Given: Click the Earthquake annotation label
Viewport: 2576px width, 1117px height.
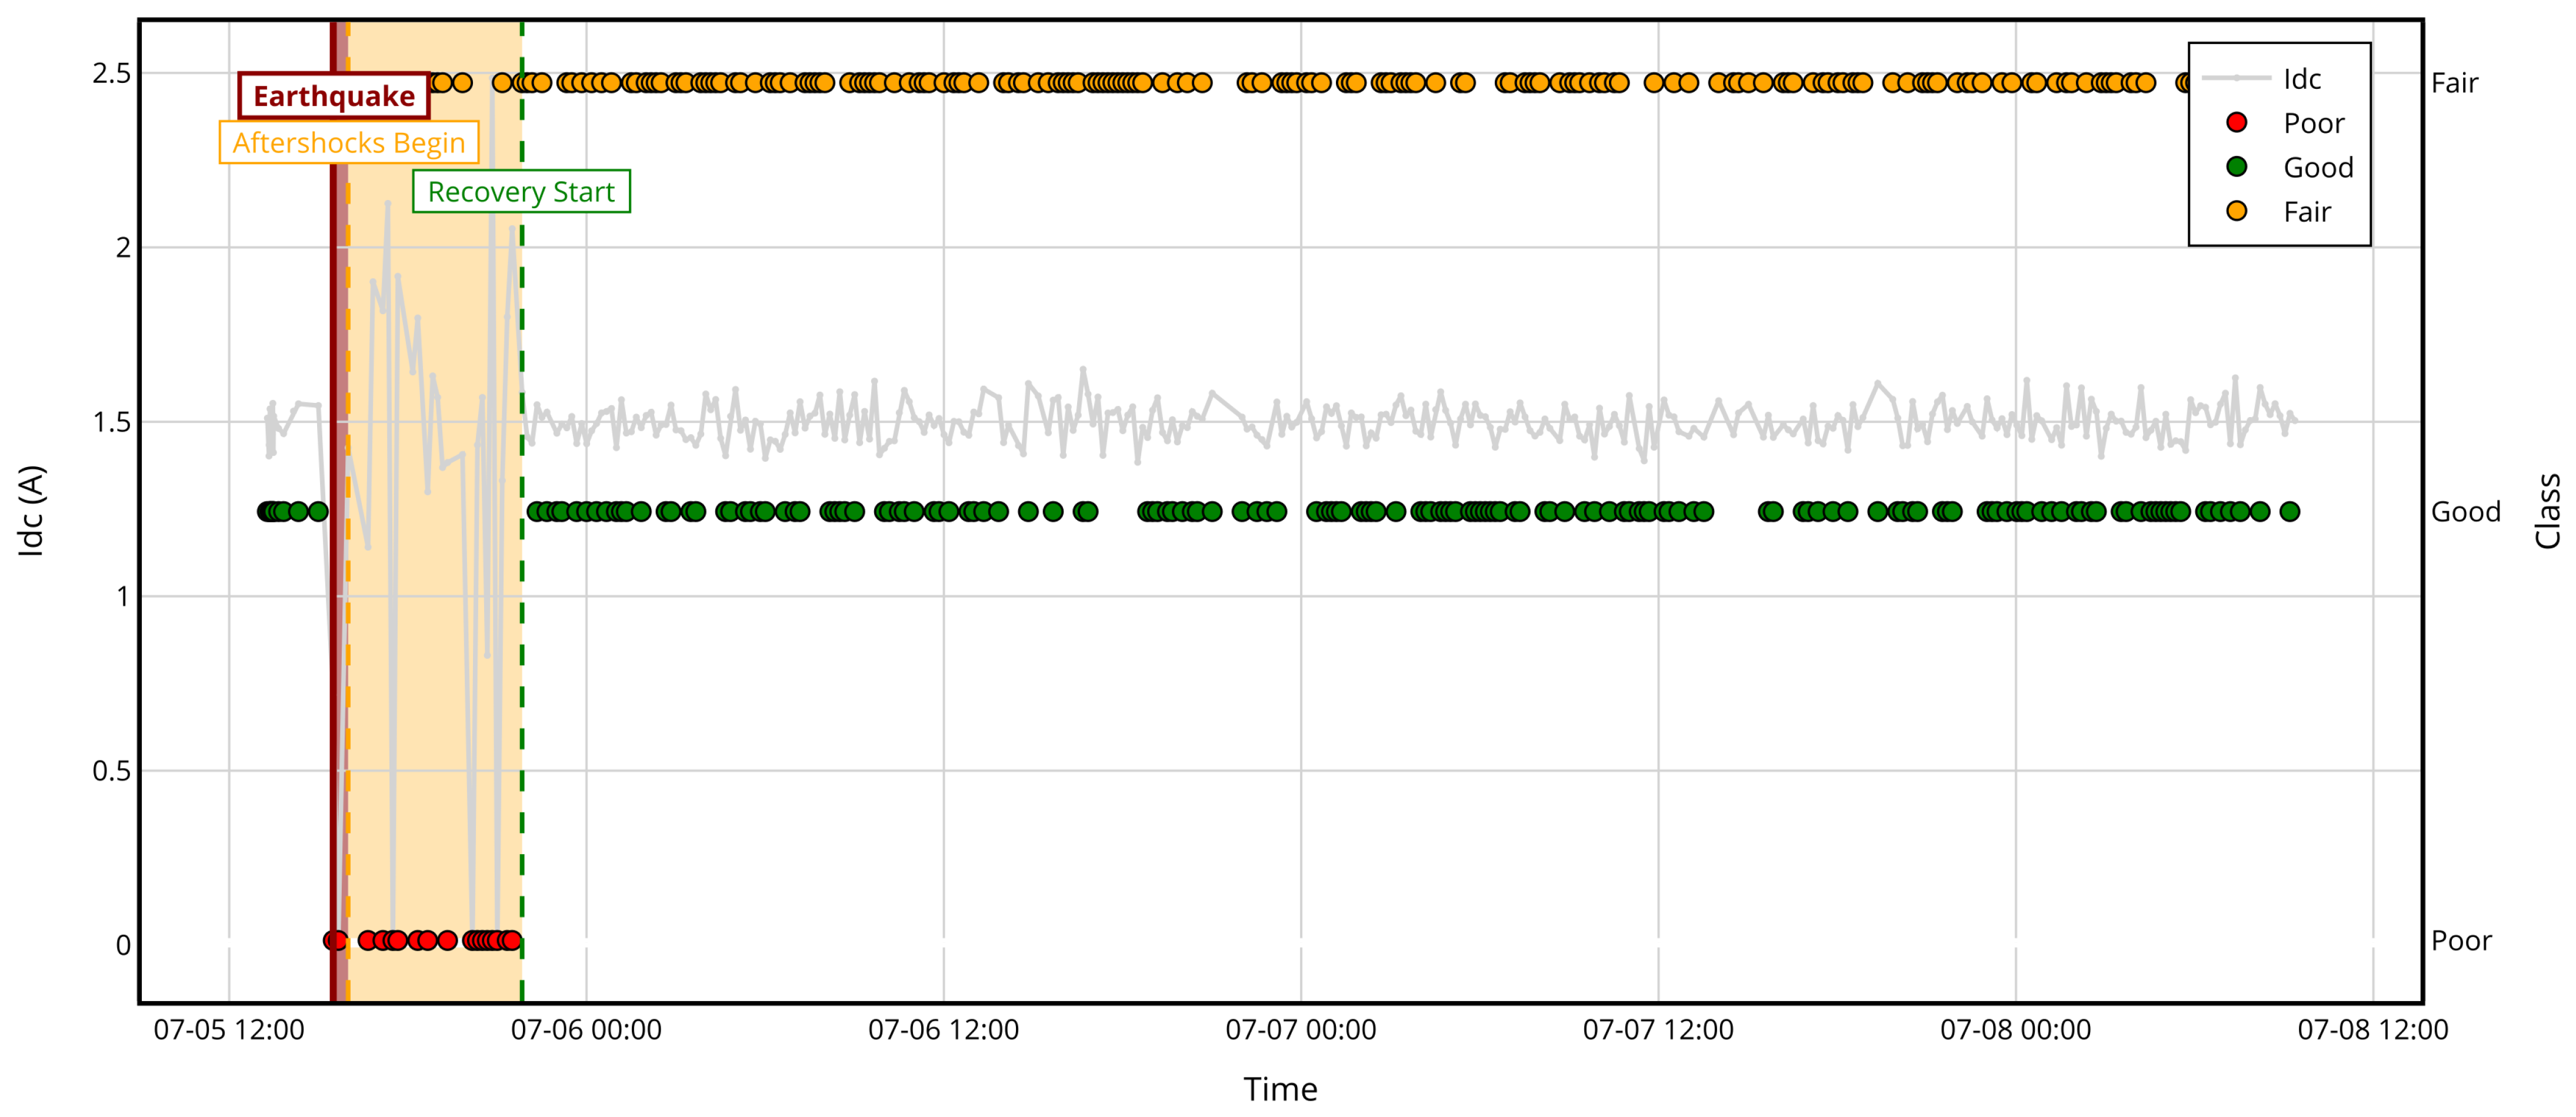Looking at the screenshot, I should click(x=334, y=96).
